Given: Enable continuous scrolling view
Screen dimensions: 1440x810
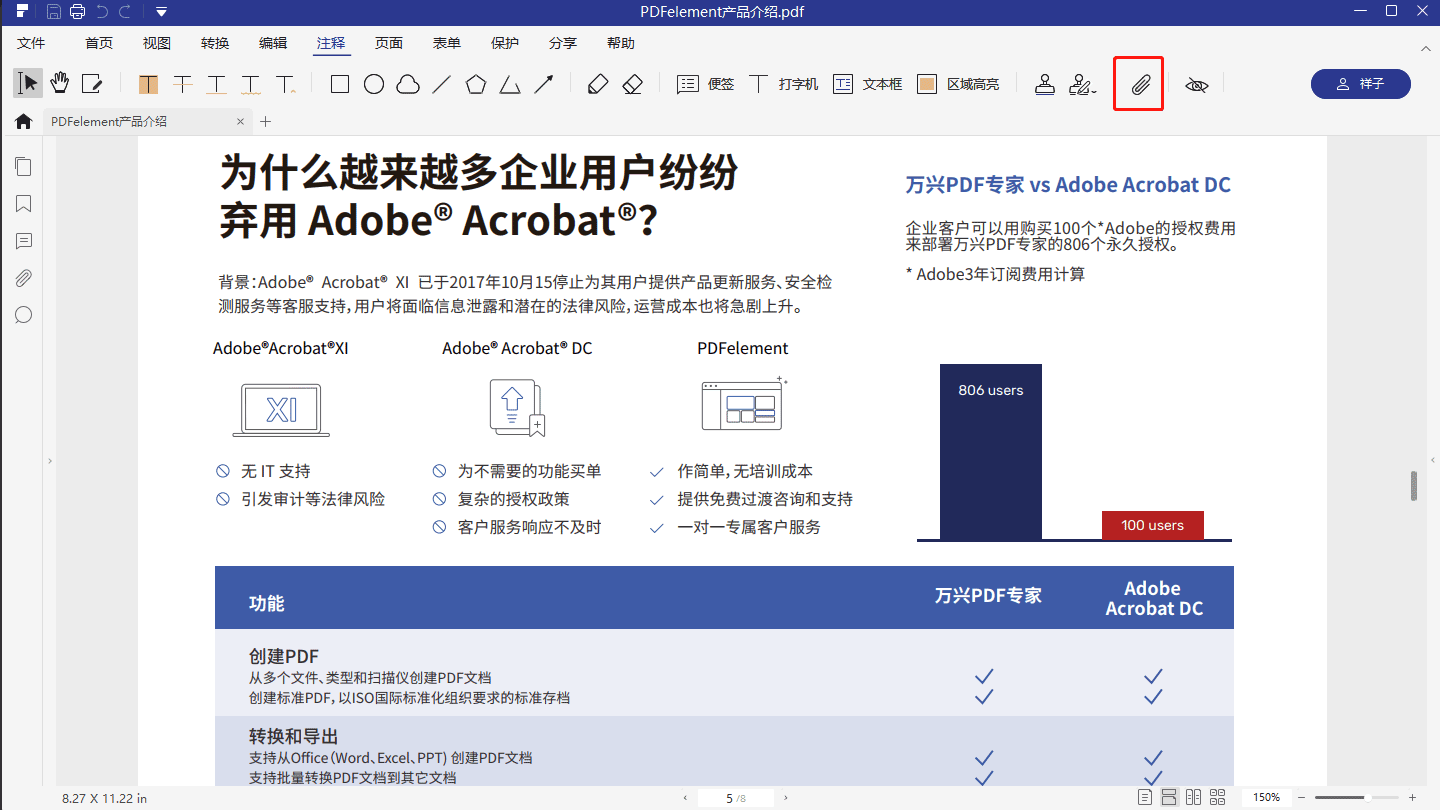Looking at the screenshot, I should click(x=1169, y=797).
